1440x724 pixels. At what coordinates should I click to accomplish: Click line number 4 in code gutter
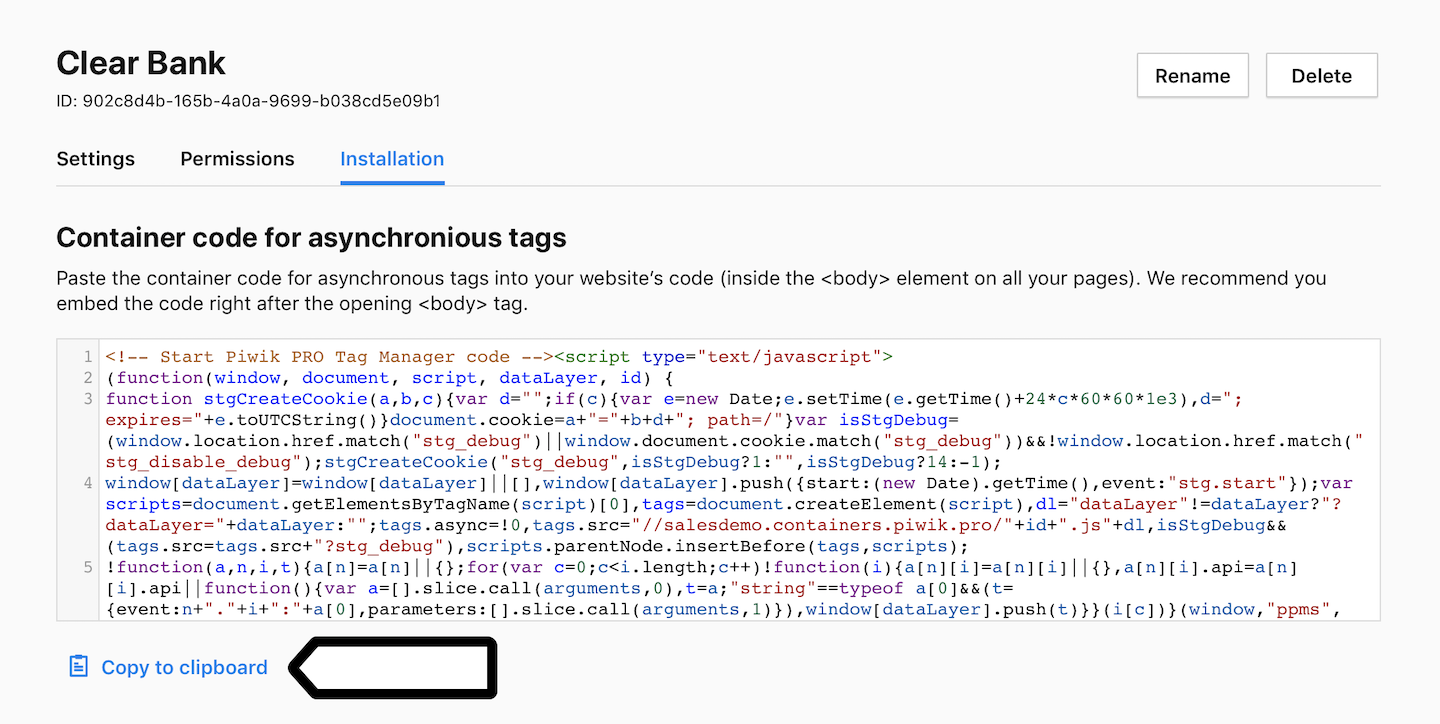[88, 483]
